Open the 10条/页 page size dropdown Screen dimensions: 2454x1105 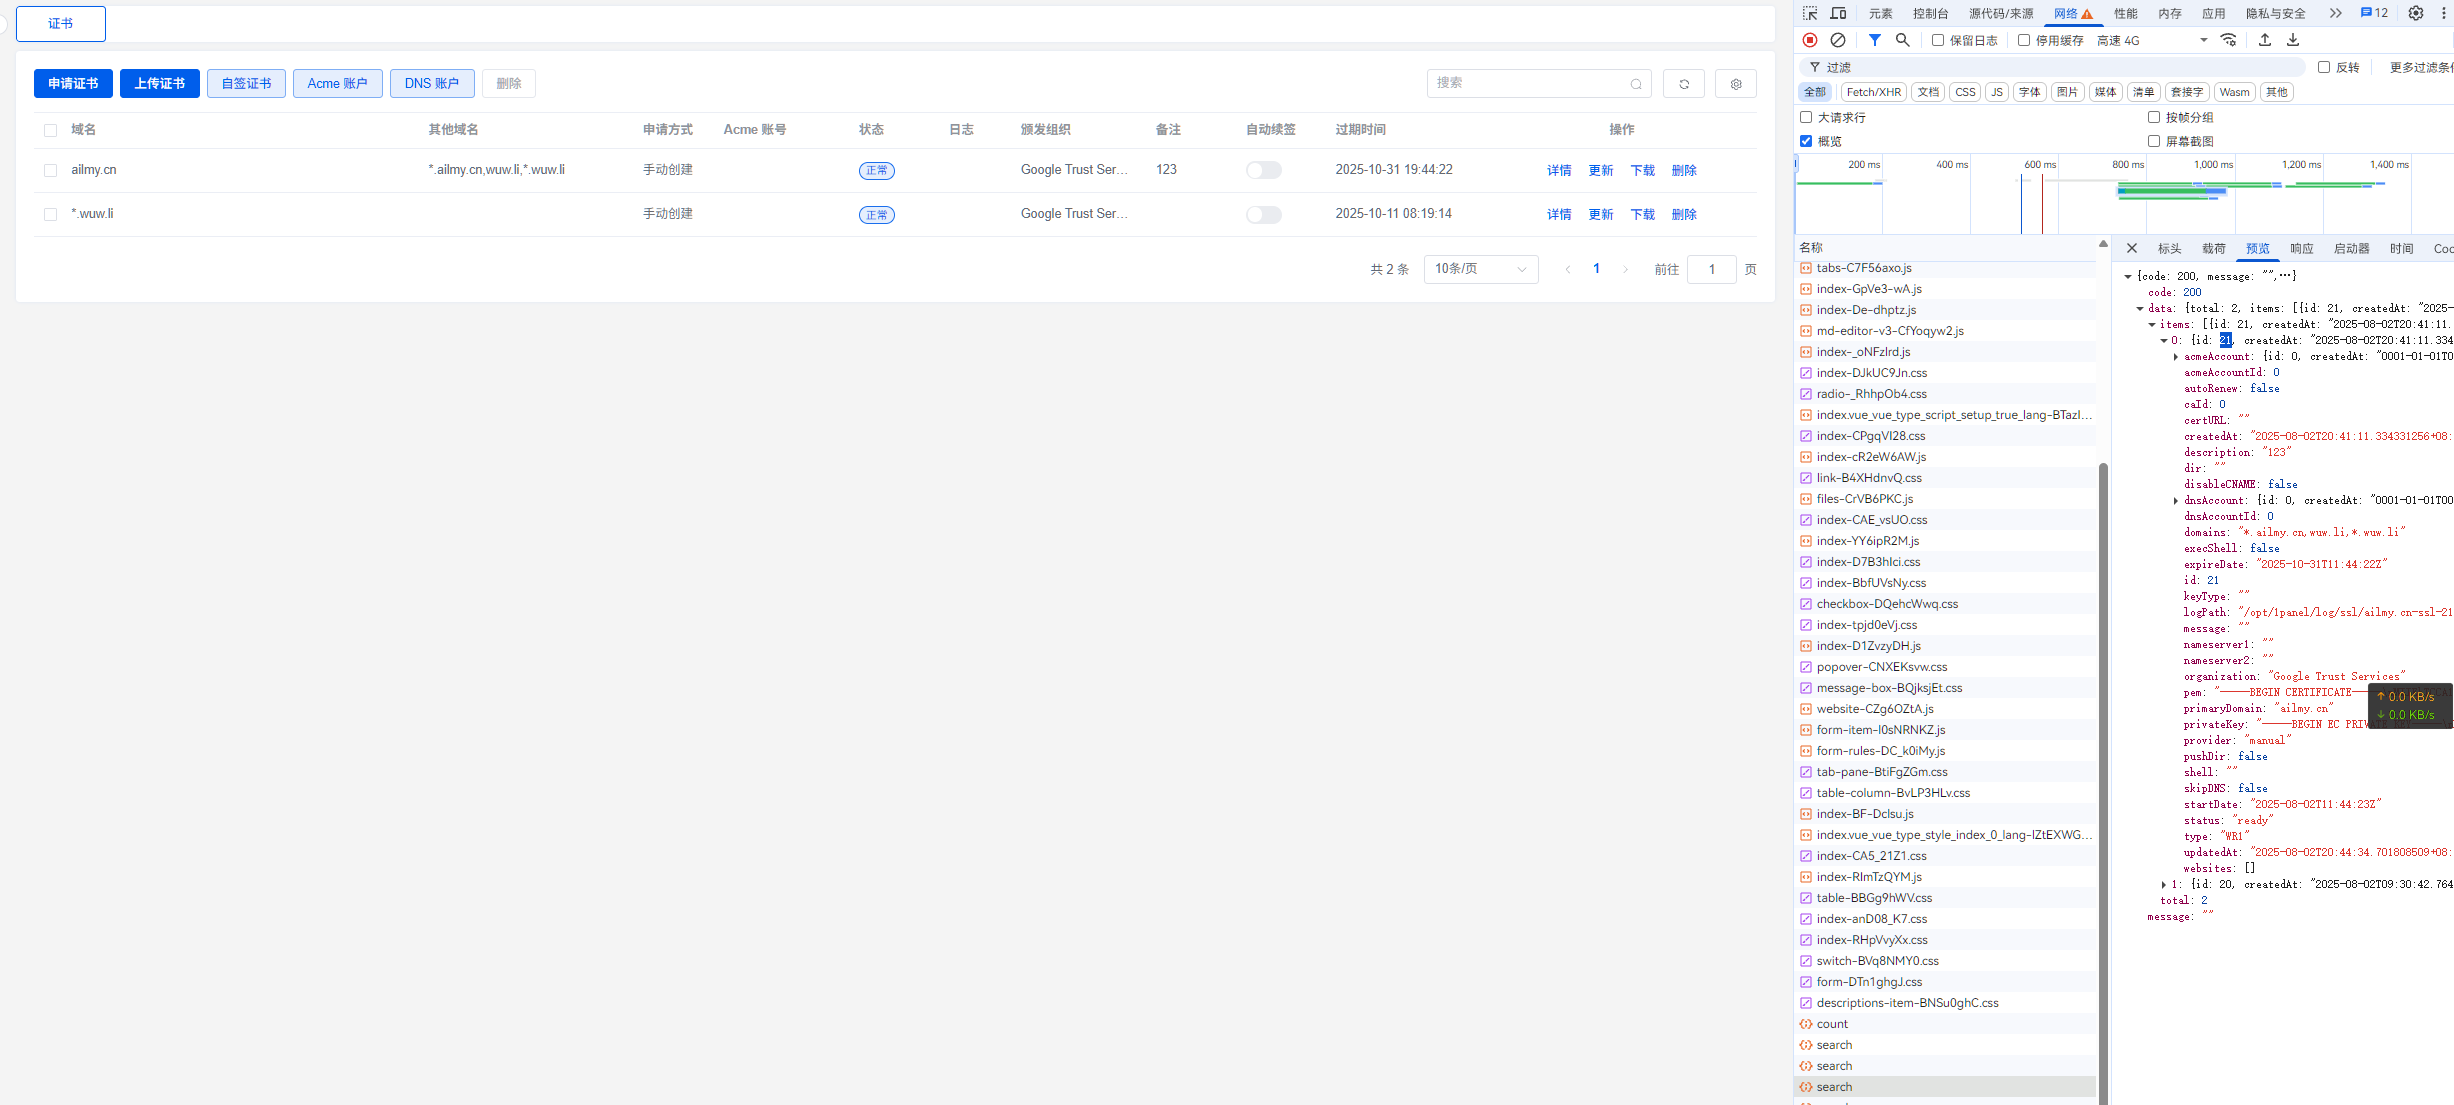[x=1481, y=269]
